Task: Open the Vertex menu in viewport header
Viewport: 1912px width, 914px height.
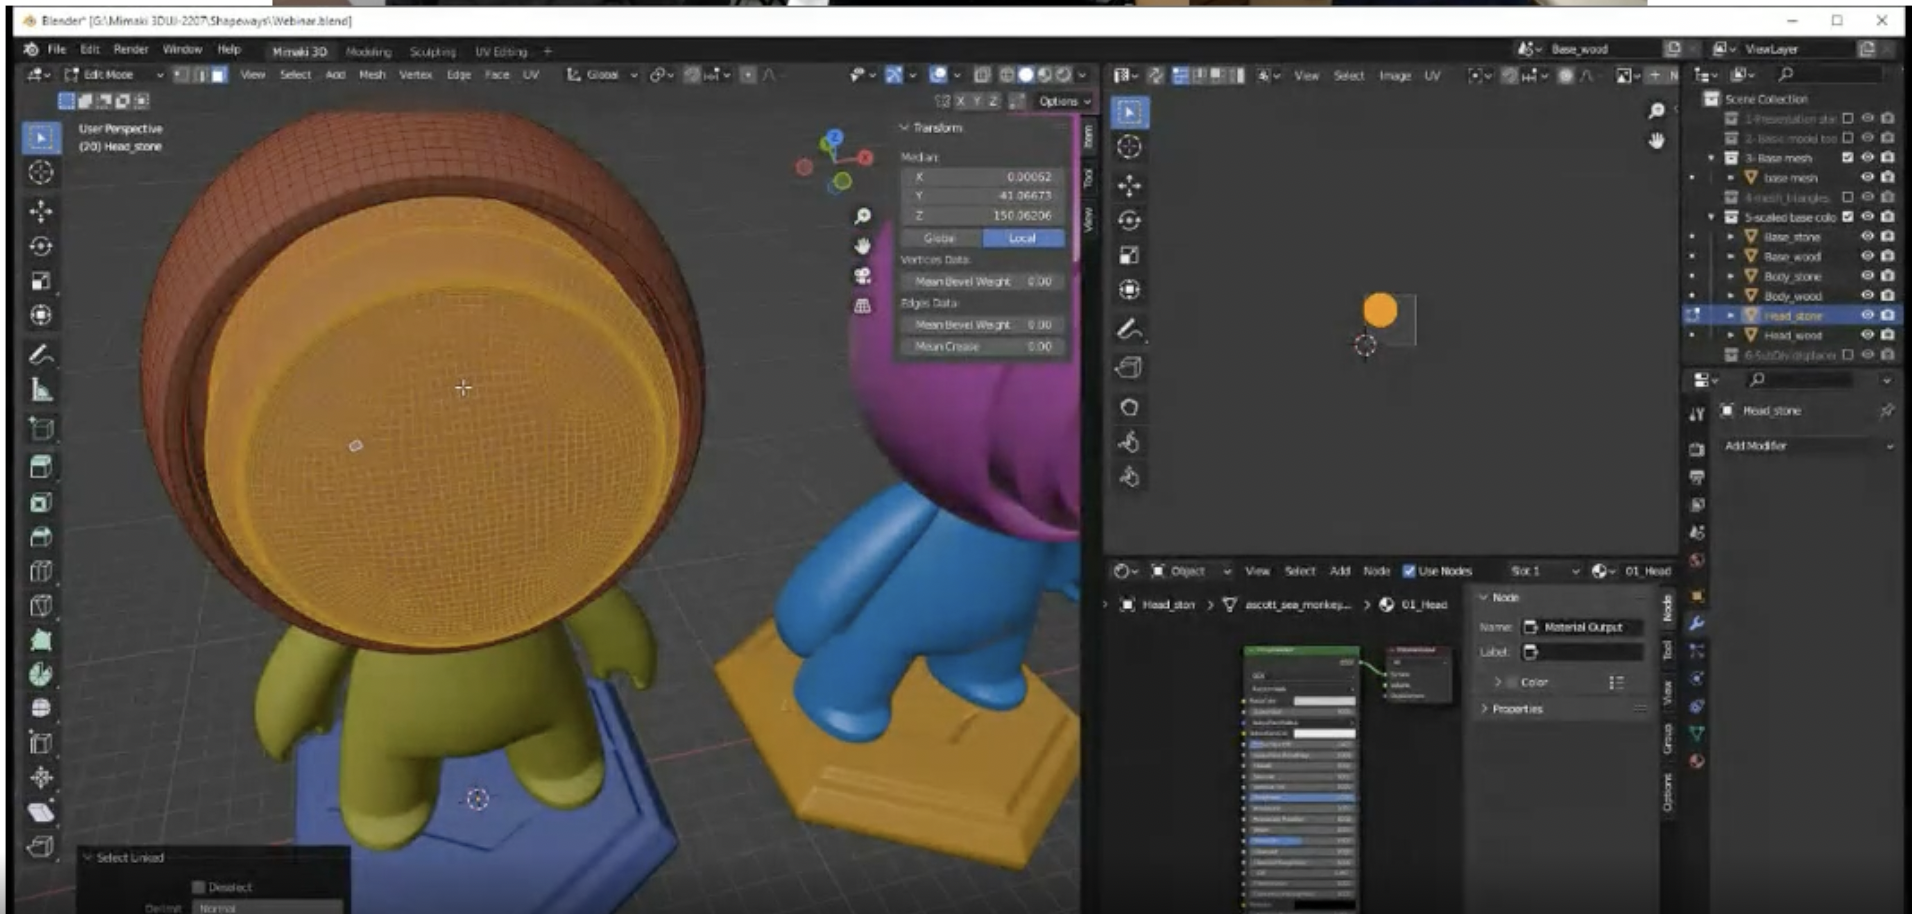Action: tap(415, 75)
